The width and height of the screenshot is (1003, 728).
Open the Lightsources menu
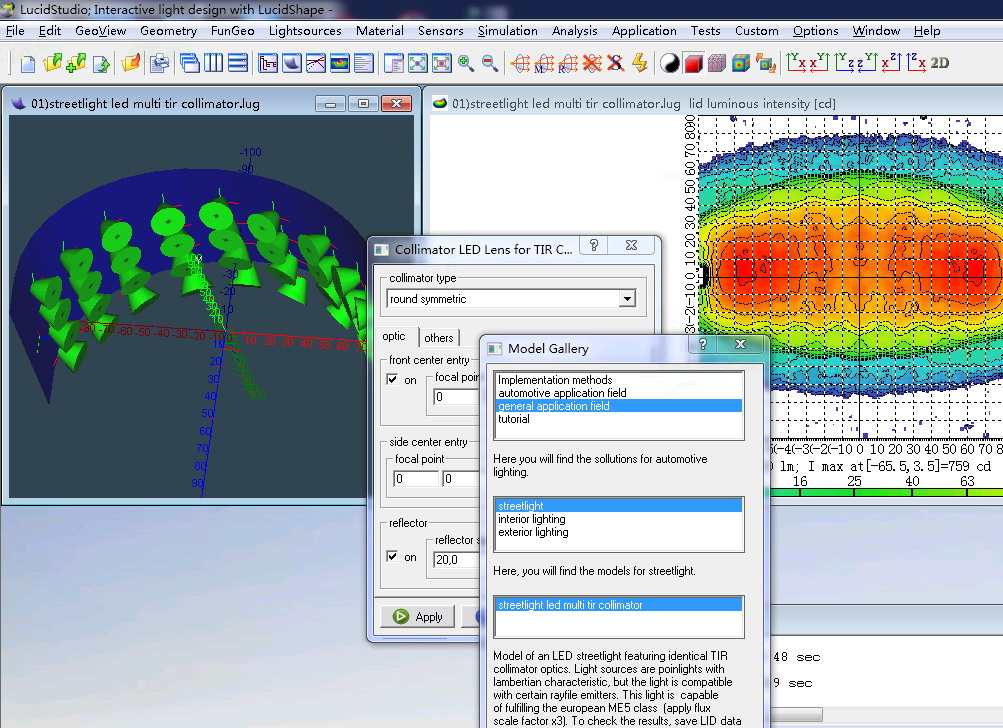click(305, 31)
